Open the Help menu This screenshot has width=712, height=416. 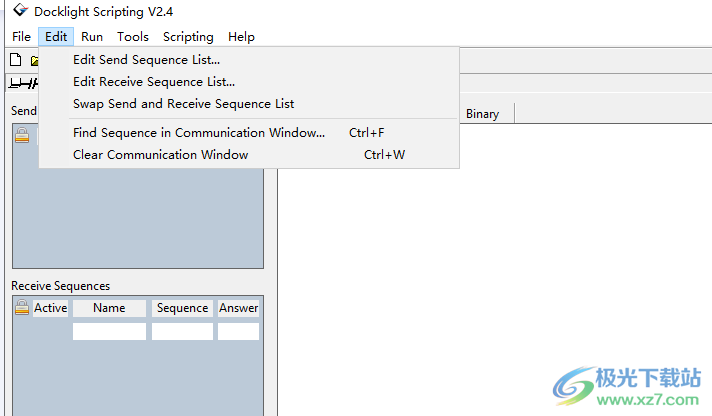[x=241, y=36]
